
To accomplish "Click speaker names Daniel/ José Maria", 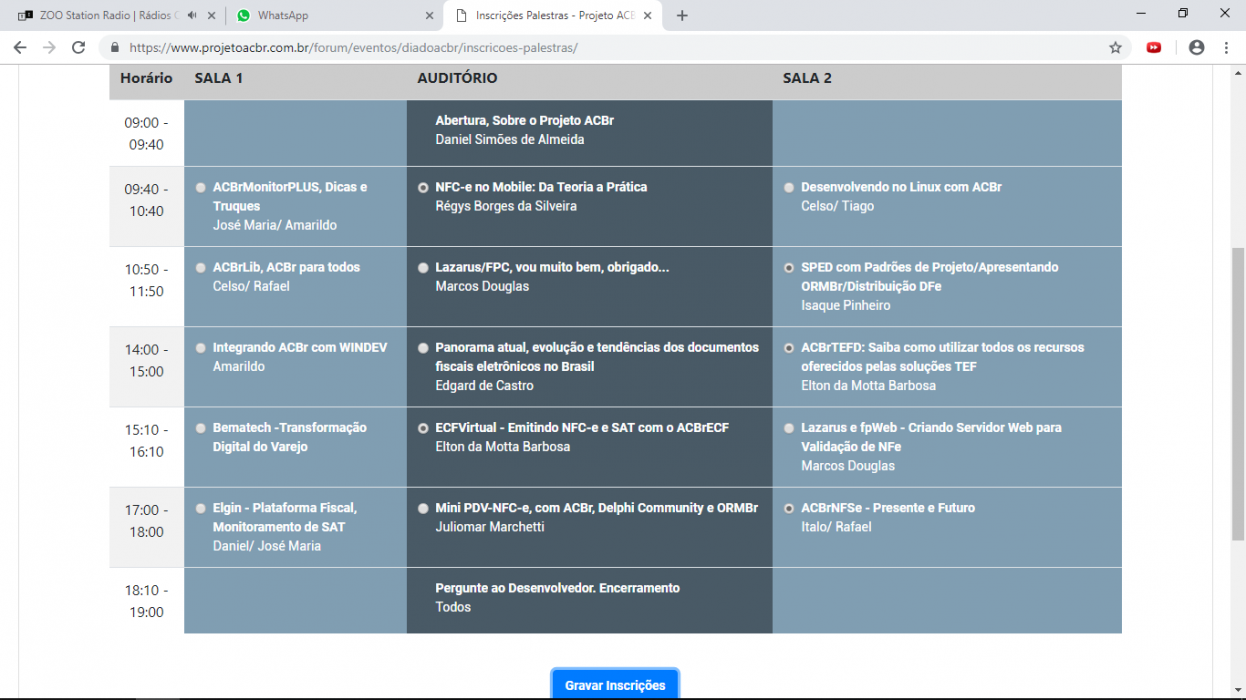I will pos(267,546).
